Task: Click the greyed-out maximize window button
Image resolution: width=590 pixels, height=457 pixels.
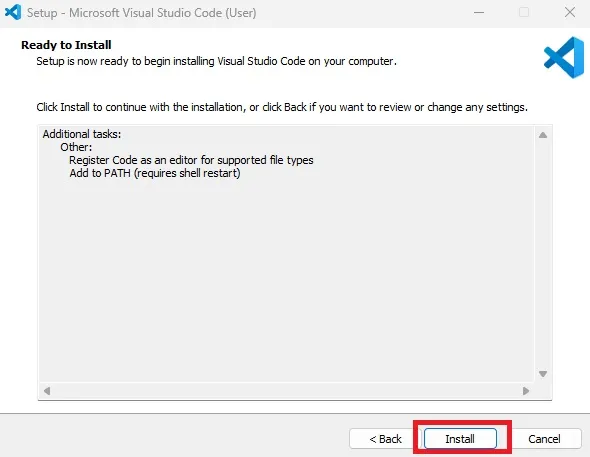Action: coord(524,12)
